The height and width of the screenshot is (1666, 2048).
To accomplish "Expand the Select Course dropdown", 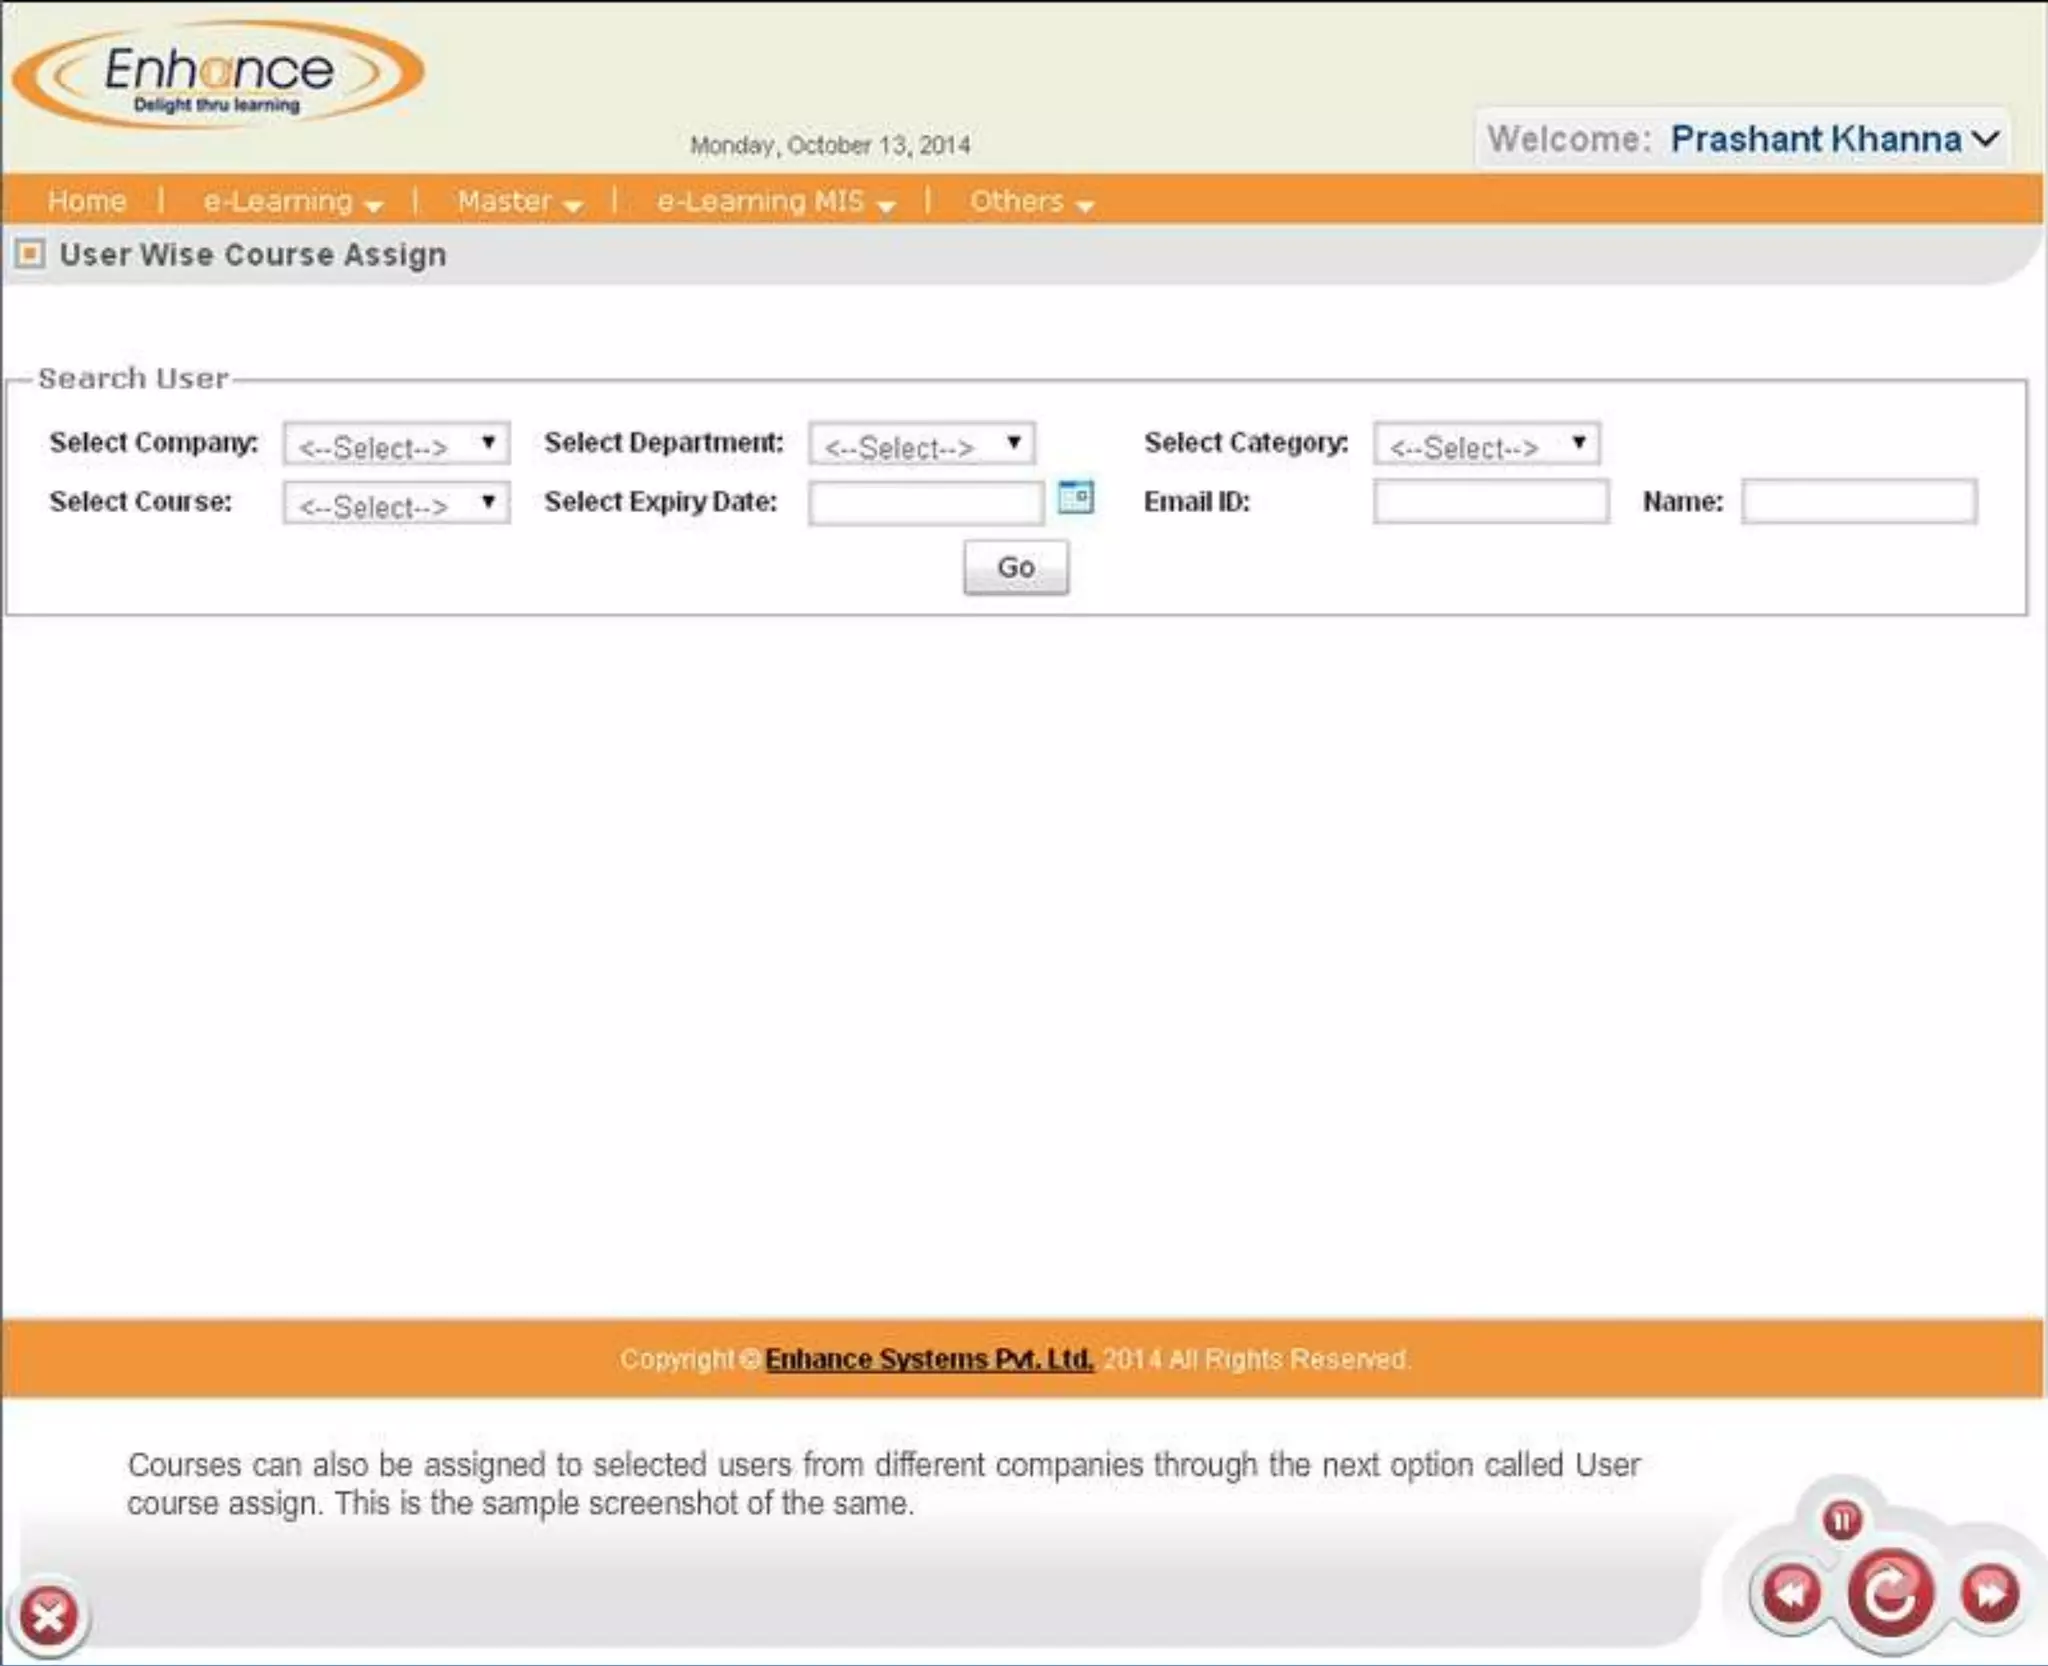I will click(x=396, y=503).
